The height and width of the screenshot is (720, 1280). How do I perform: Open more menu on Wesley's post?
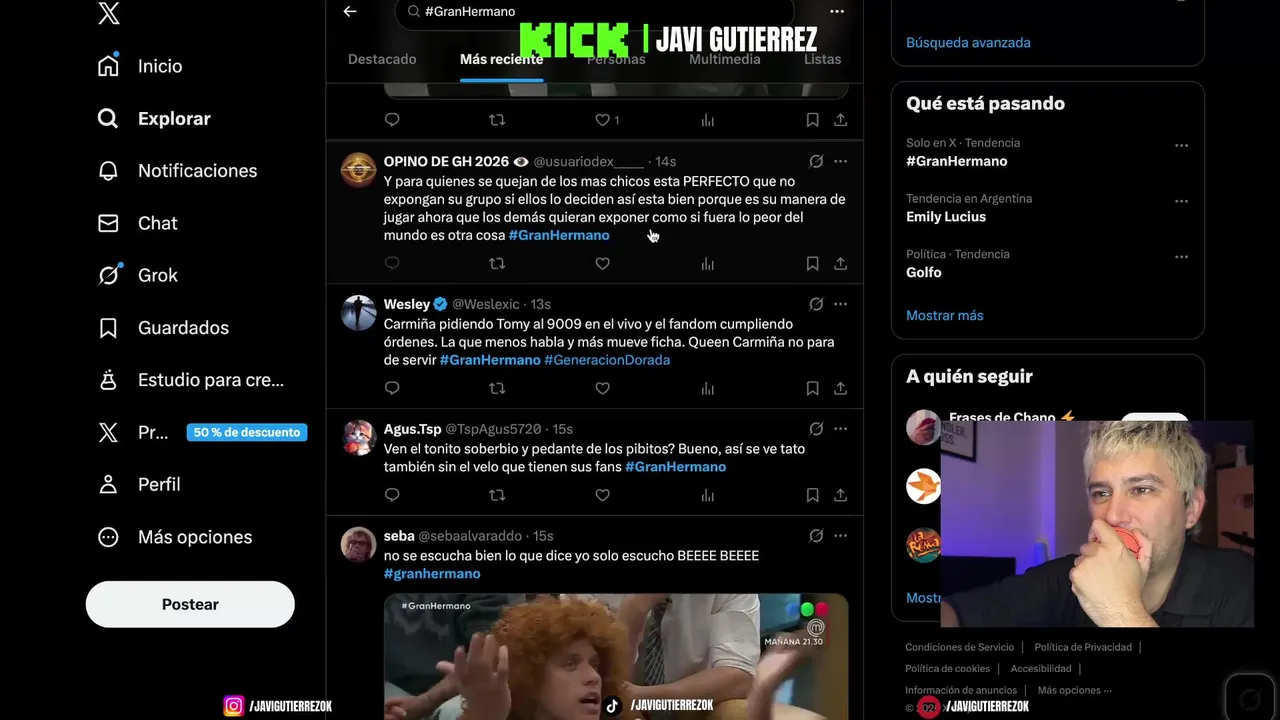(x=840, y=304)
